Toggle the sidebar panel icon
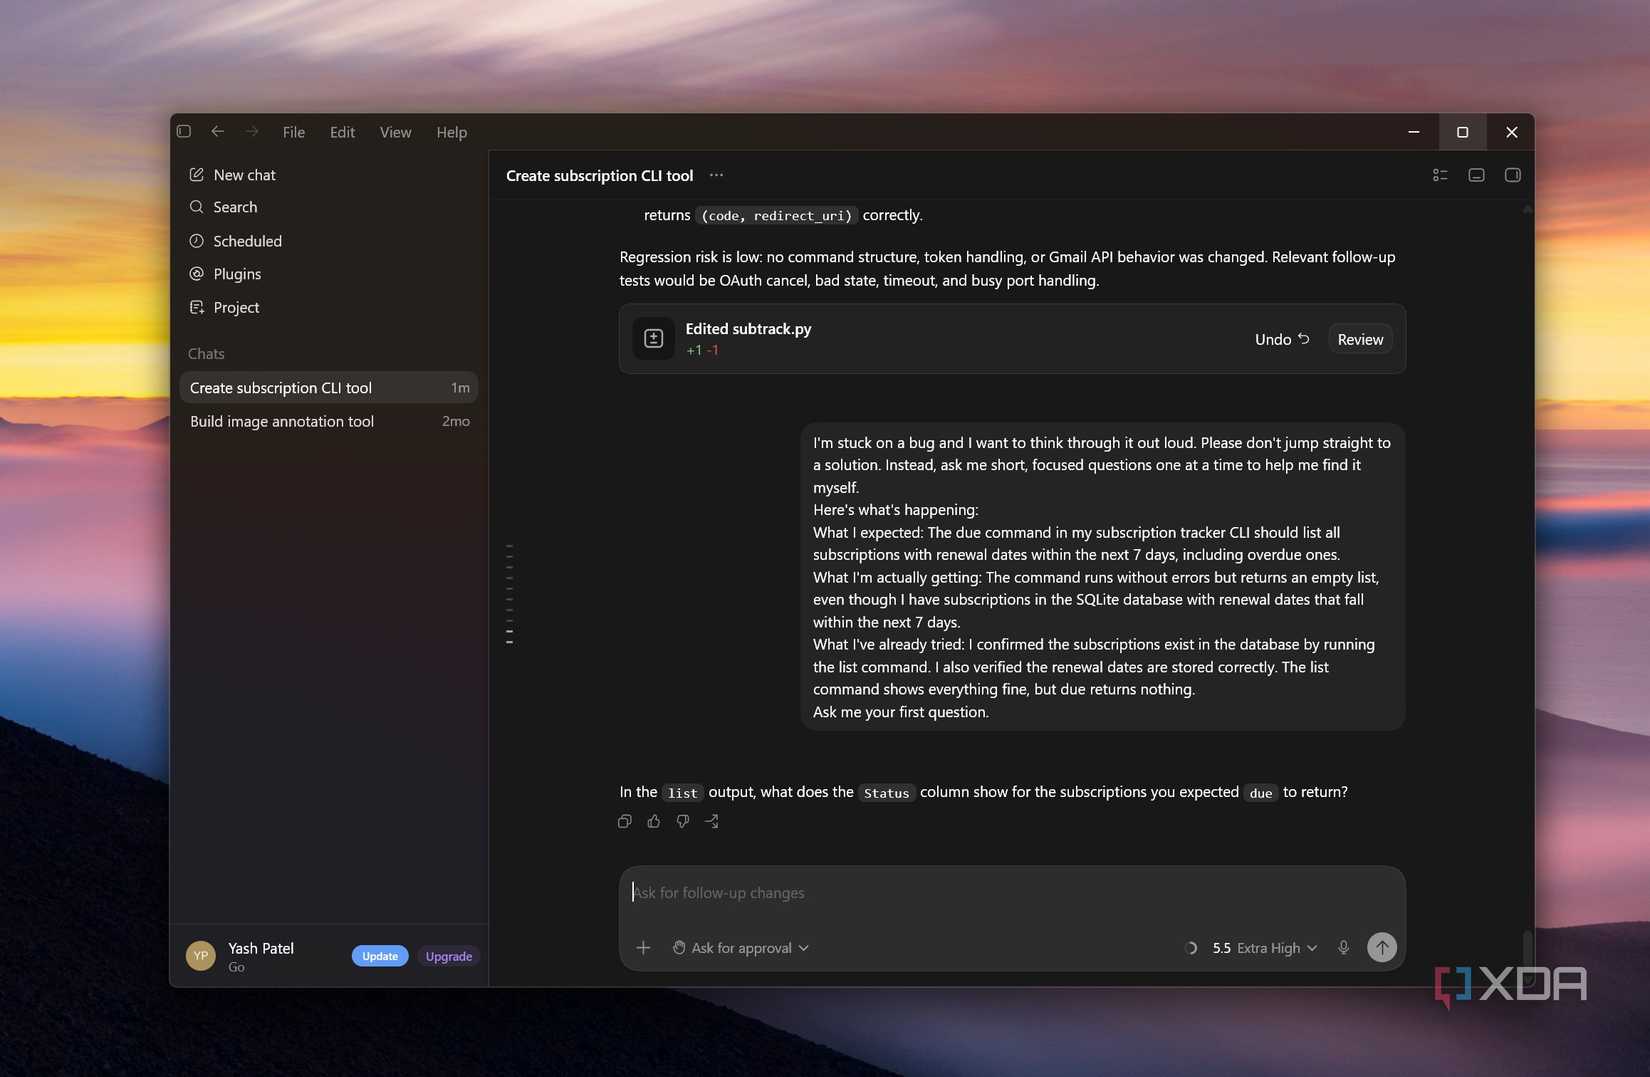This screenshot has width=1650, height=1077. click(184, 132)
